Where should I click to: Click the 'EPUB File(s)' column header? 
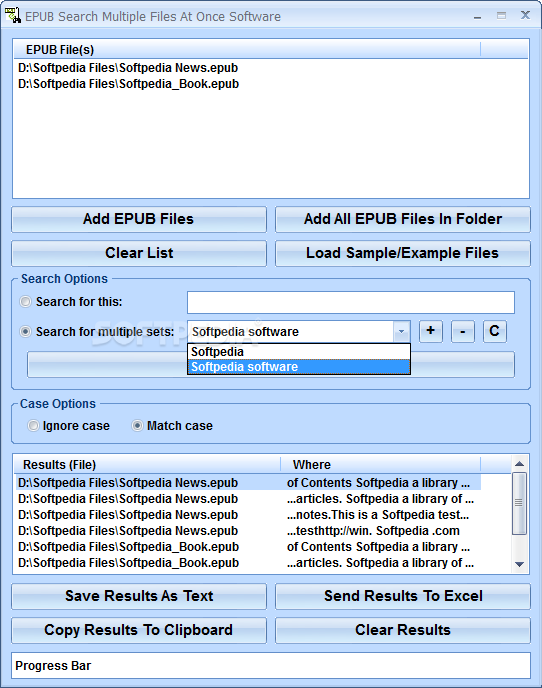click(x=247, y=50)
